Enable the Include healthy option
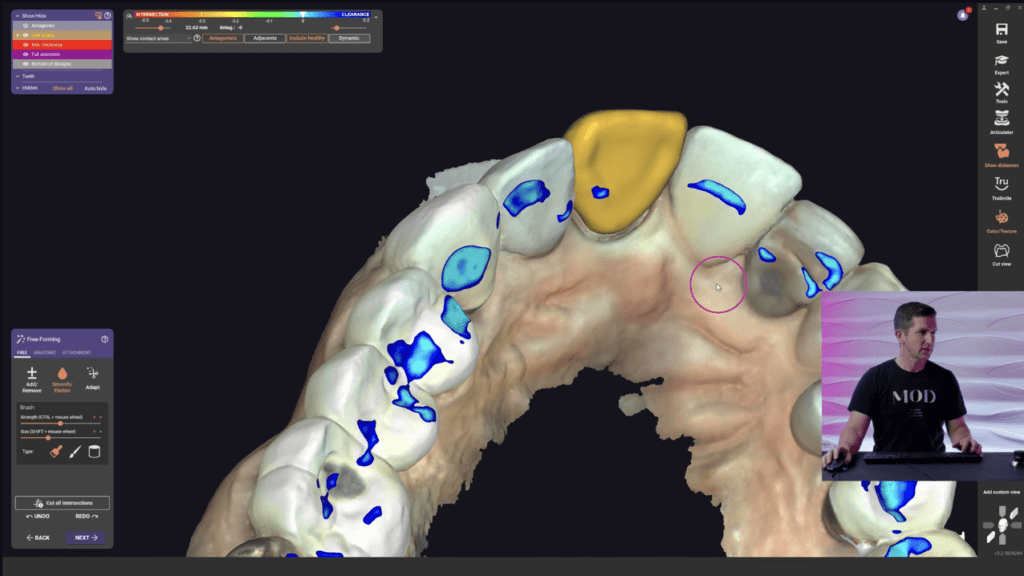 [308, 37]
